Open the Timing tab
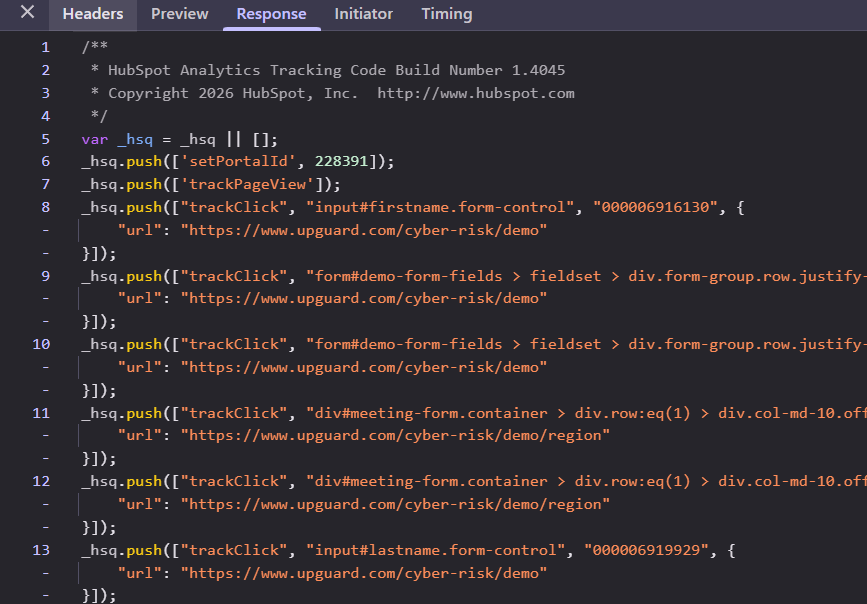 (446, 14)
